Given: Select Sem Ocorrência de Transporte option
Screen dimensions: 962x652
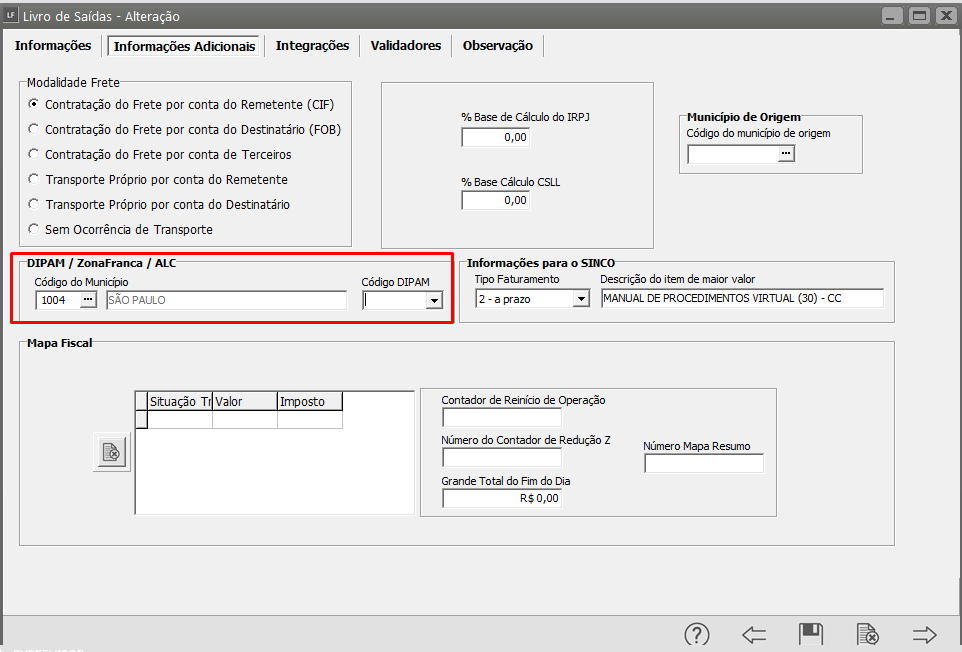Looking at the screenshot, I should (35, 229).
